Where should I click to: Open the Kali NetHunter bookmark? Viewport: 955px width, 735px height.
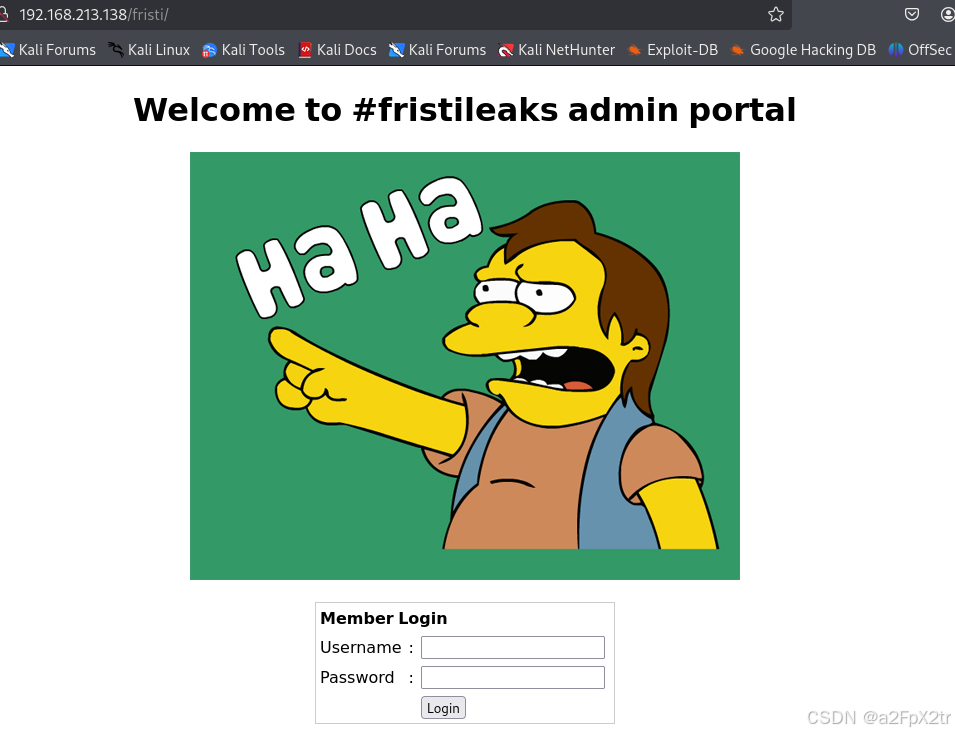point(556,50)
